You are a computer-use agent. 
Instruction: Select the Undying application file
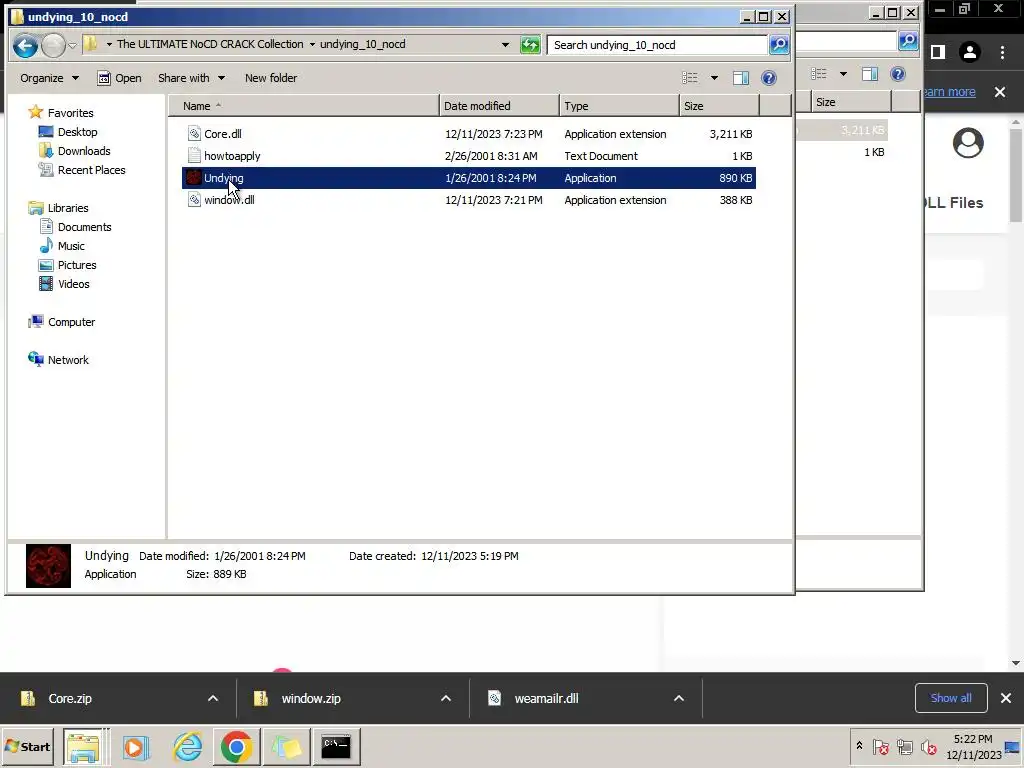(x=468, y=178)
